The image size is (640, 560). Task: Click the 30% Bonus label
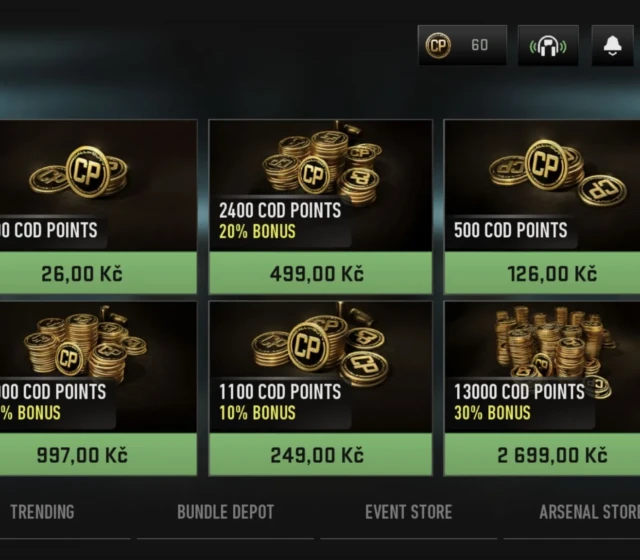tap(495, 412)
